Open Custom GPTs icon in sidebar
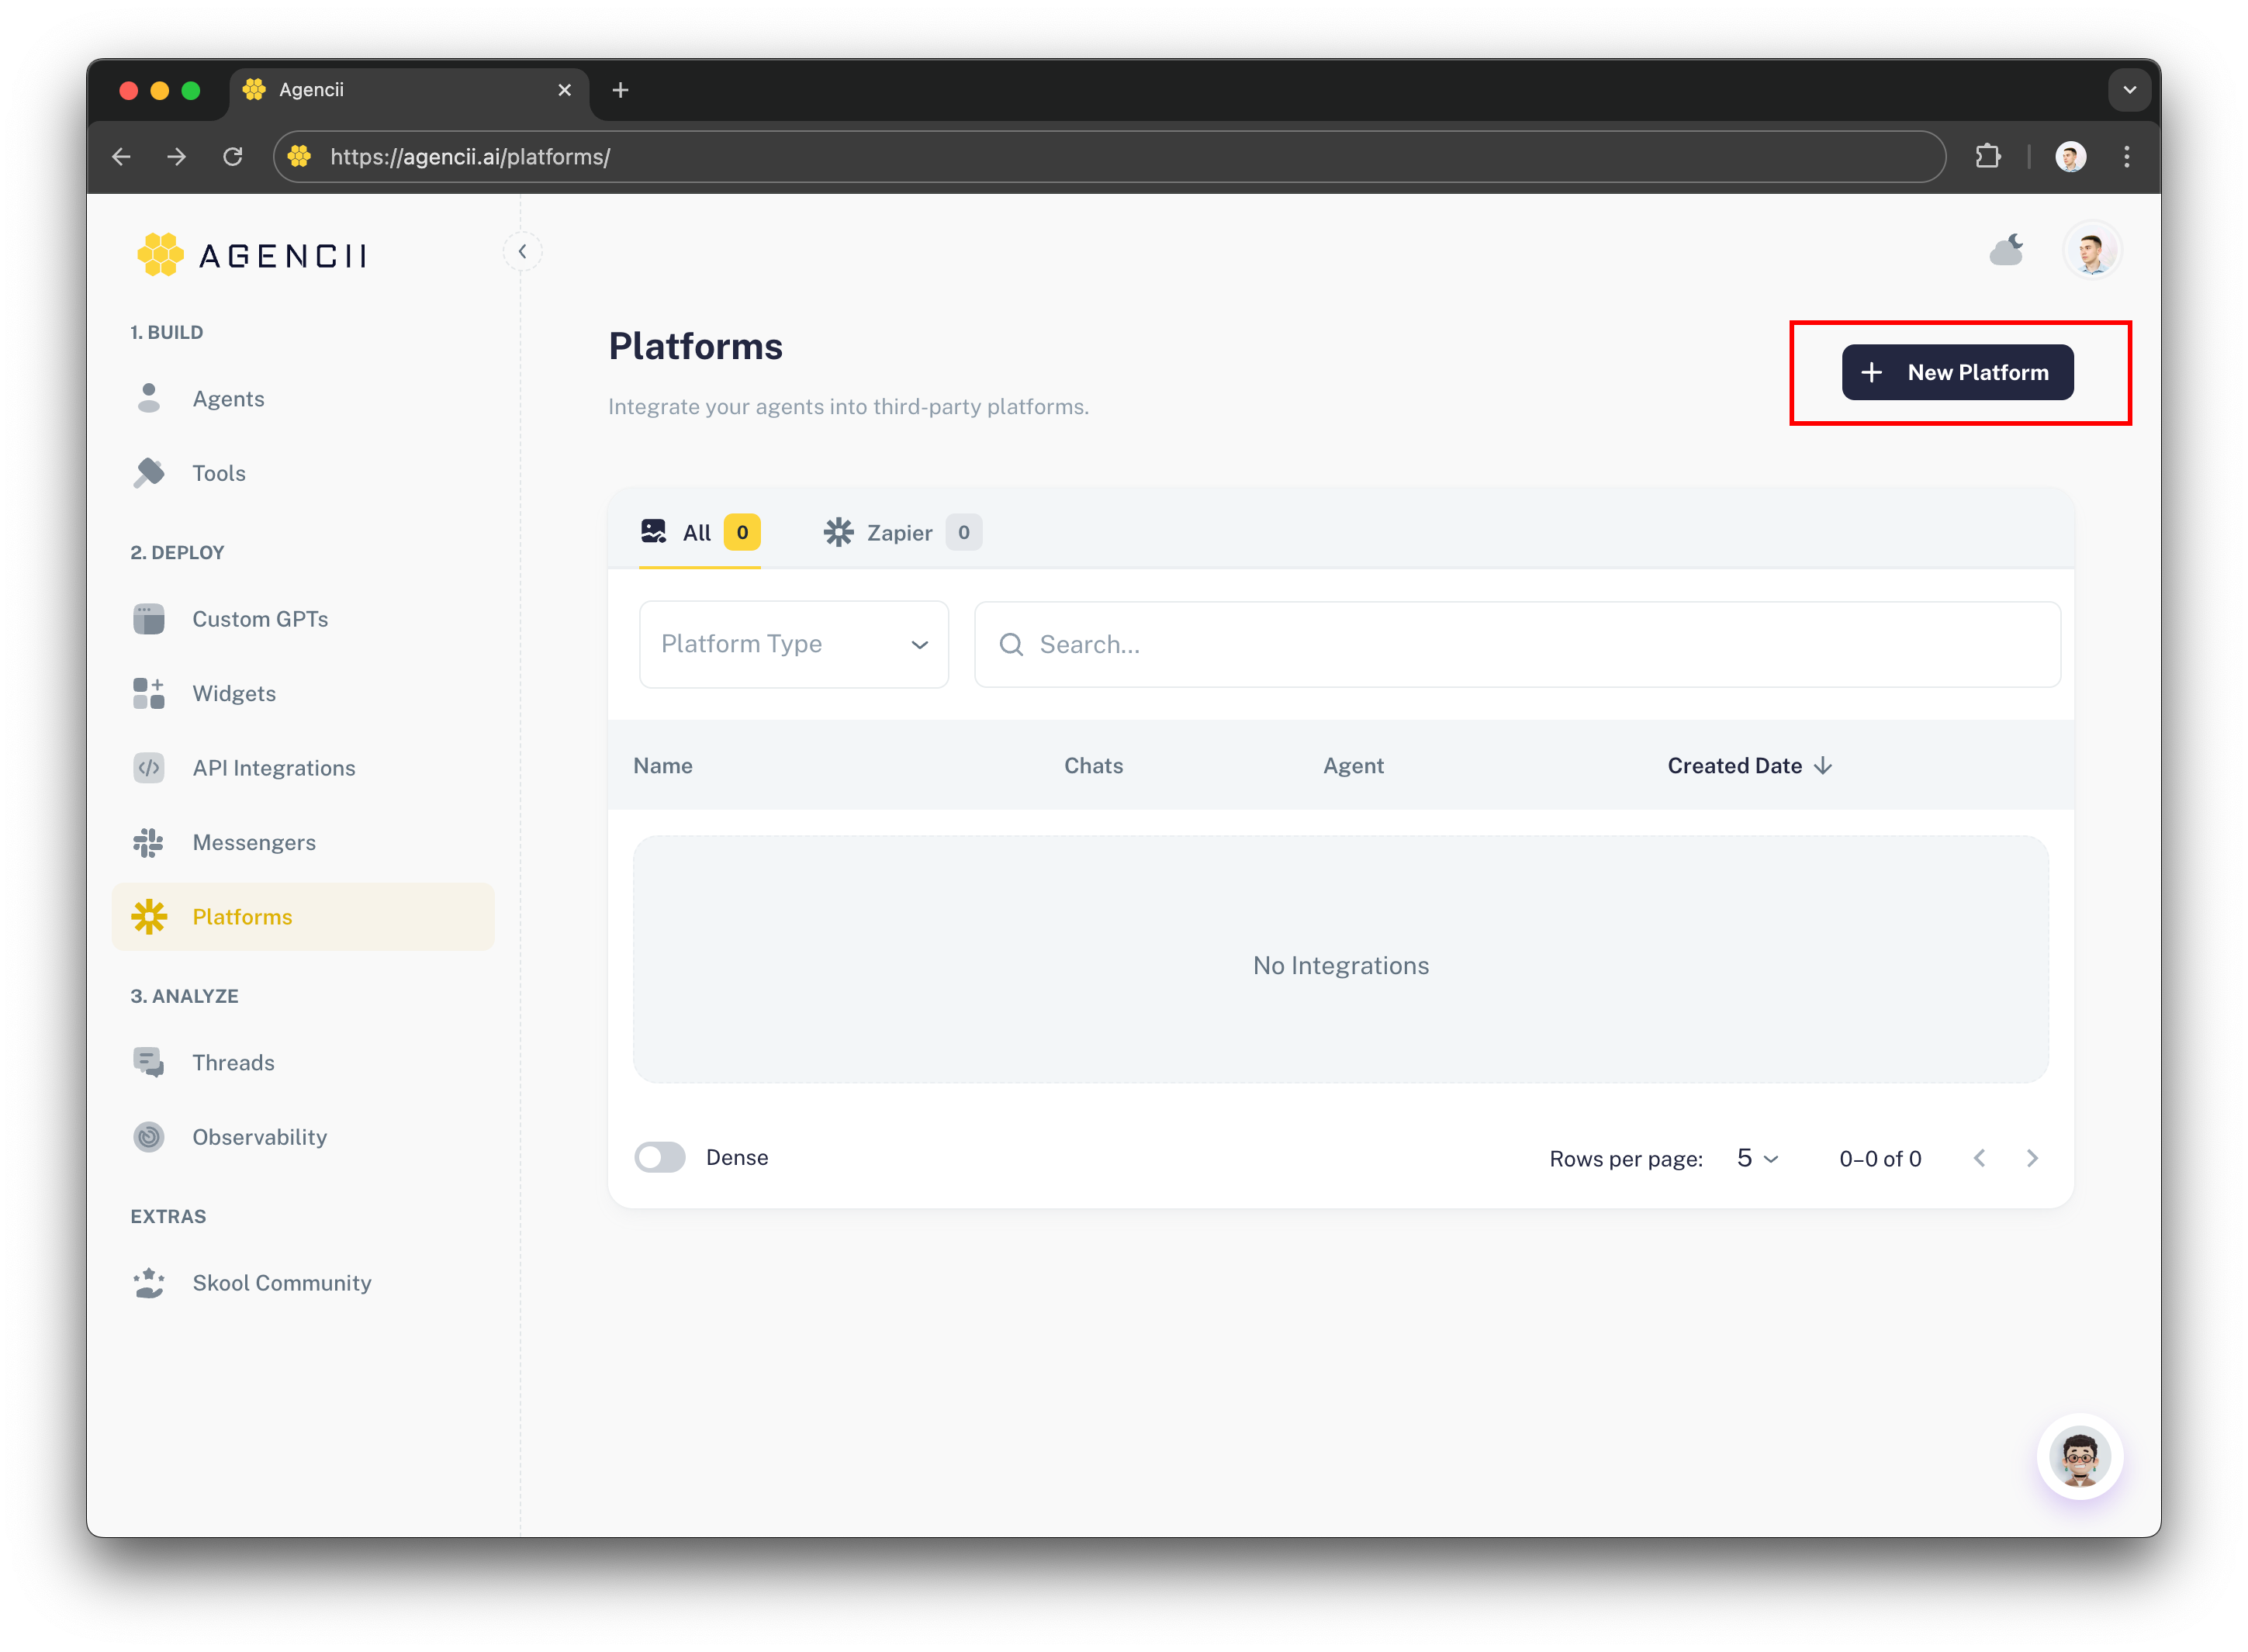This screenshot has height=1652, width=2248. coord(149,619)
